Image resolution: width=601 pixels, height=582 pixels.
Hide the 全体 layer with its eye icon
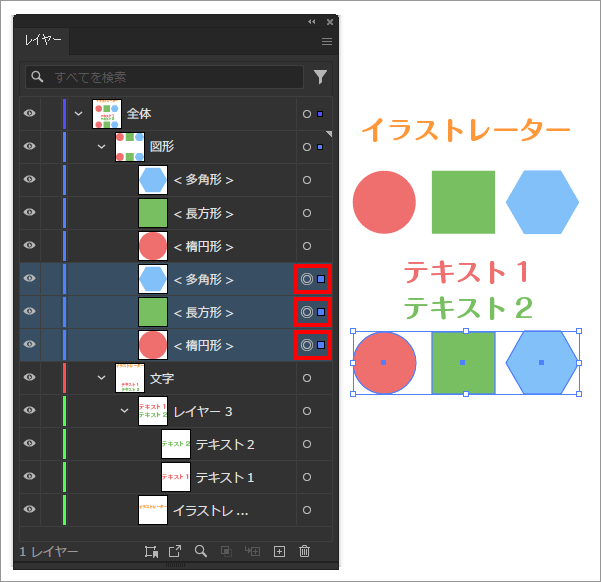(30, 114)
